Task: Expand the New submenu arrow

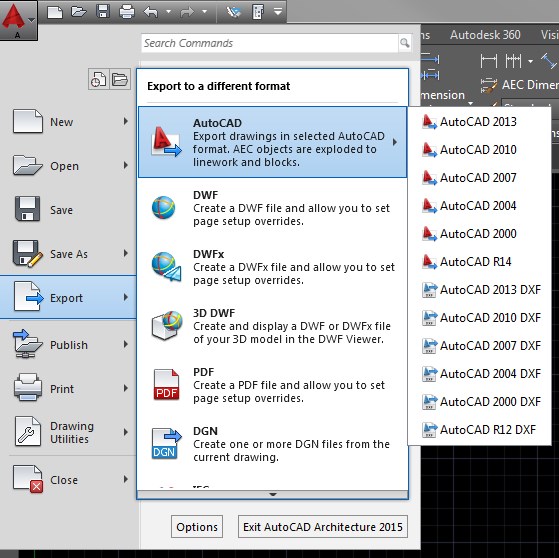Action: [x=125, y=121]
